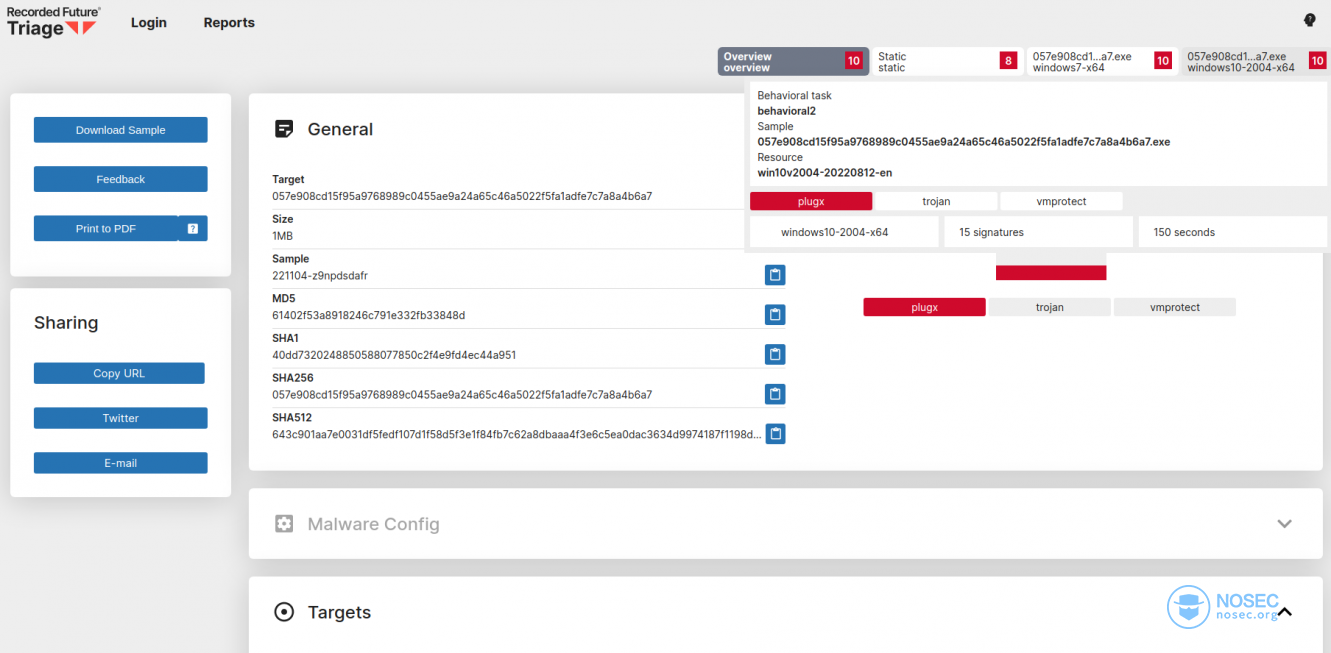Click the General section note icon
This screenshot has height=653, width=1331.
[x=284, y=129]
